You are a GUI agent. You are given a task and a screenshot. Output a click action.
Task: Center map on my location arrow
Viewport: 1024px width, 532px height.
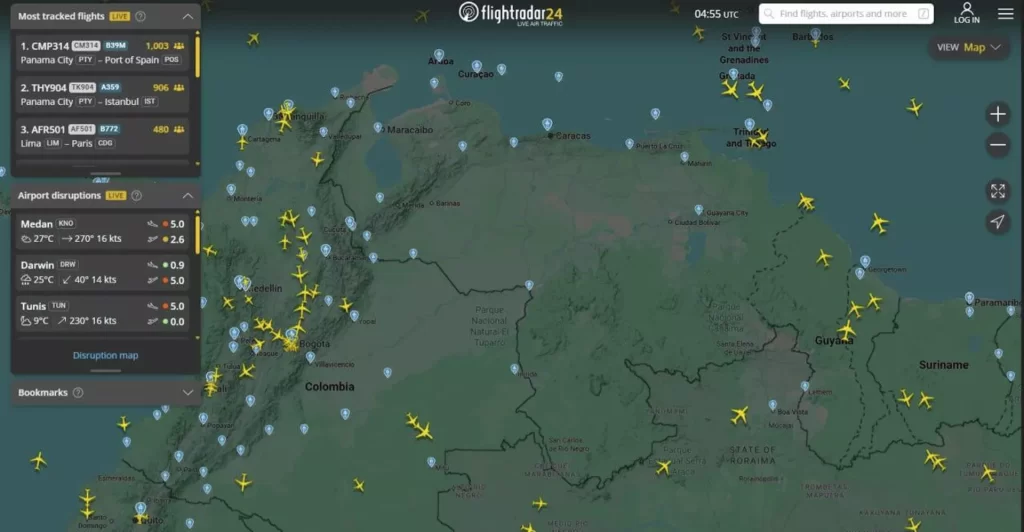click(997, 222)
